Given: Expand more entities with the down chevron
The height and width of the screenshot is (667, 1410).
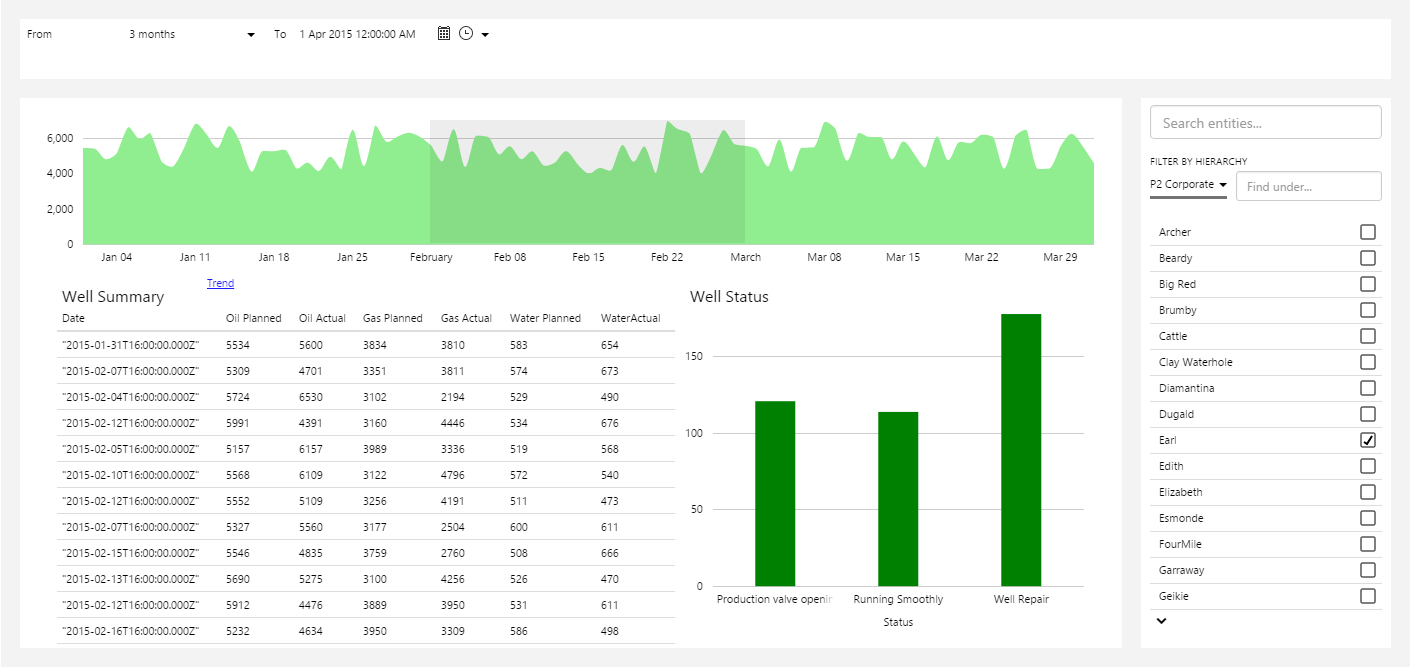Looking at the screenshot, I should pos(1161,621).
